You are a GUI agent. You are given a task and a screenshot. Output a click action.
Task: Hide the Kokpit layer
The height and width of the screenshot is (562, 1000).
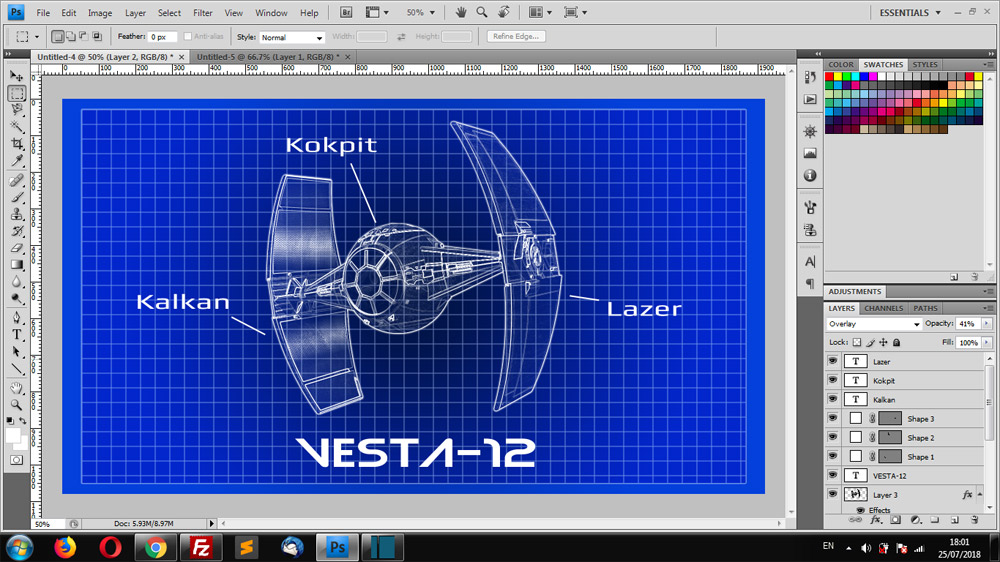tap(832, 380)
